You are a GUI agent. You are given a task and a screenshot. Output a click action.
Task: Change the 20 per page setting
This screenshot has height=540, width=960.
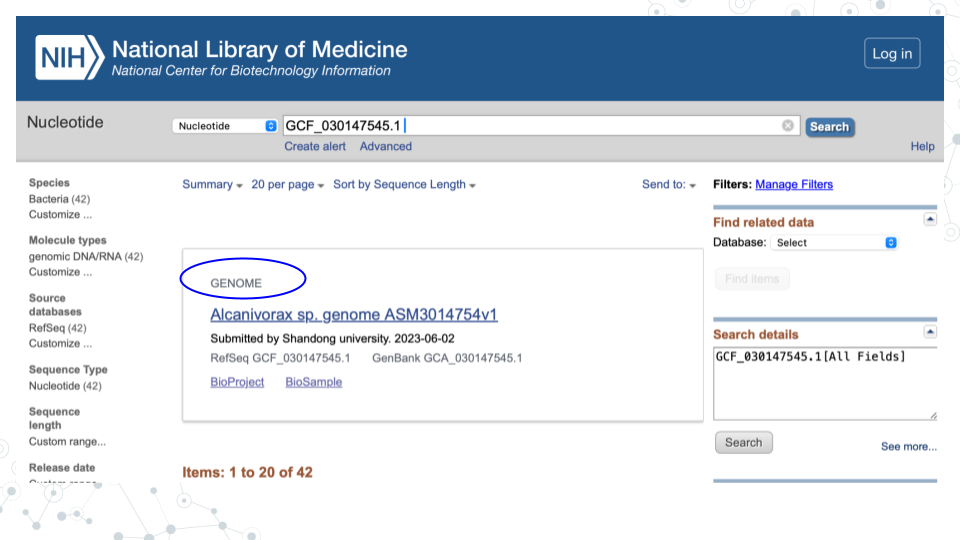pos(288,185)
